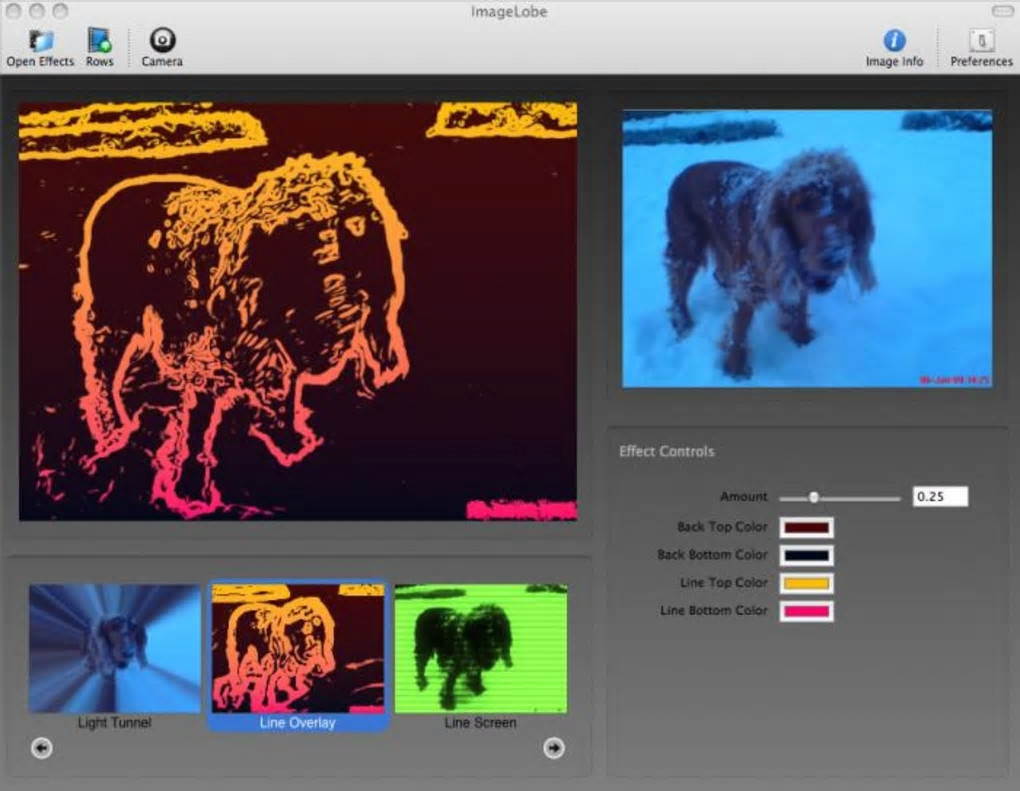Go to next effects with right arrow
Viewport: 1020px width, 791px height.
click(x=554, y=748)
